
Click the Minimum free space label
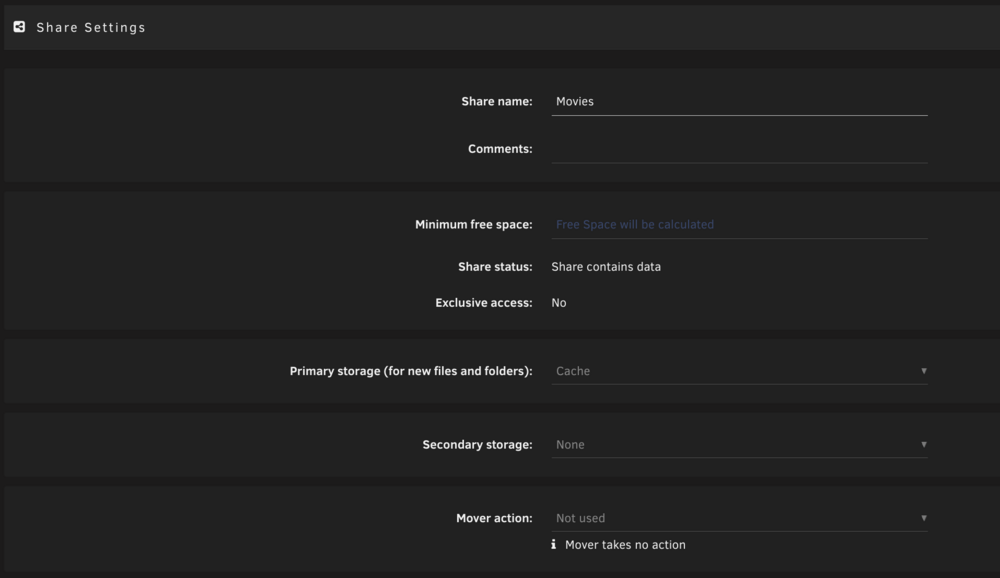coord(474,225)
